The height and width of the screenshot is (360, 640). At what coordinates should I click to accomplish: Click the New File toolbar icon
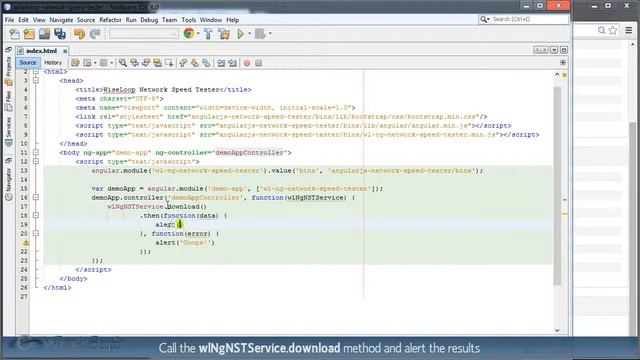coord(14,34)
